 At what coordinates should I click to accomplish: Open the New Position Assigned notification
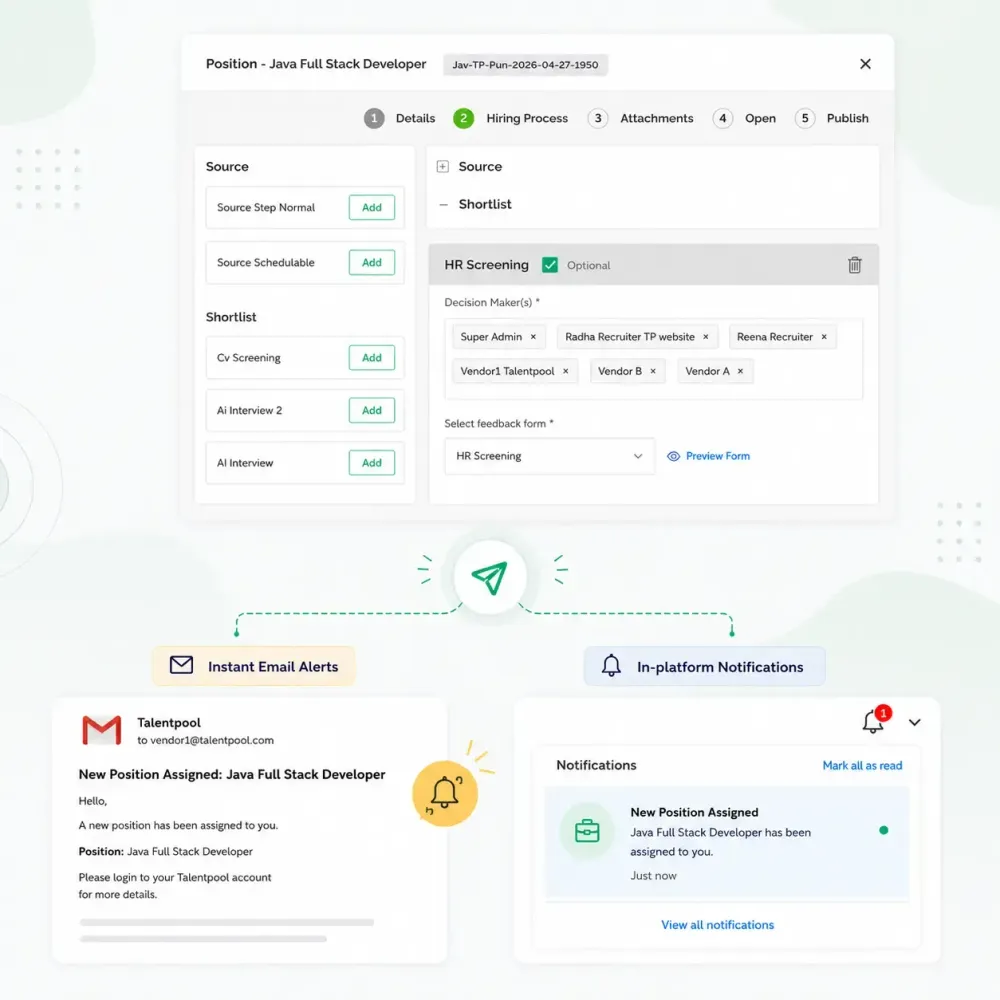coord(727,842)
